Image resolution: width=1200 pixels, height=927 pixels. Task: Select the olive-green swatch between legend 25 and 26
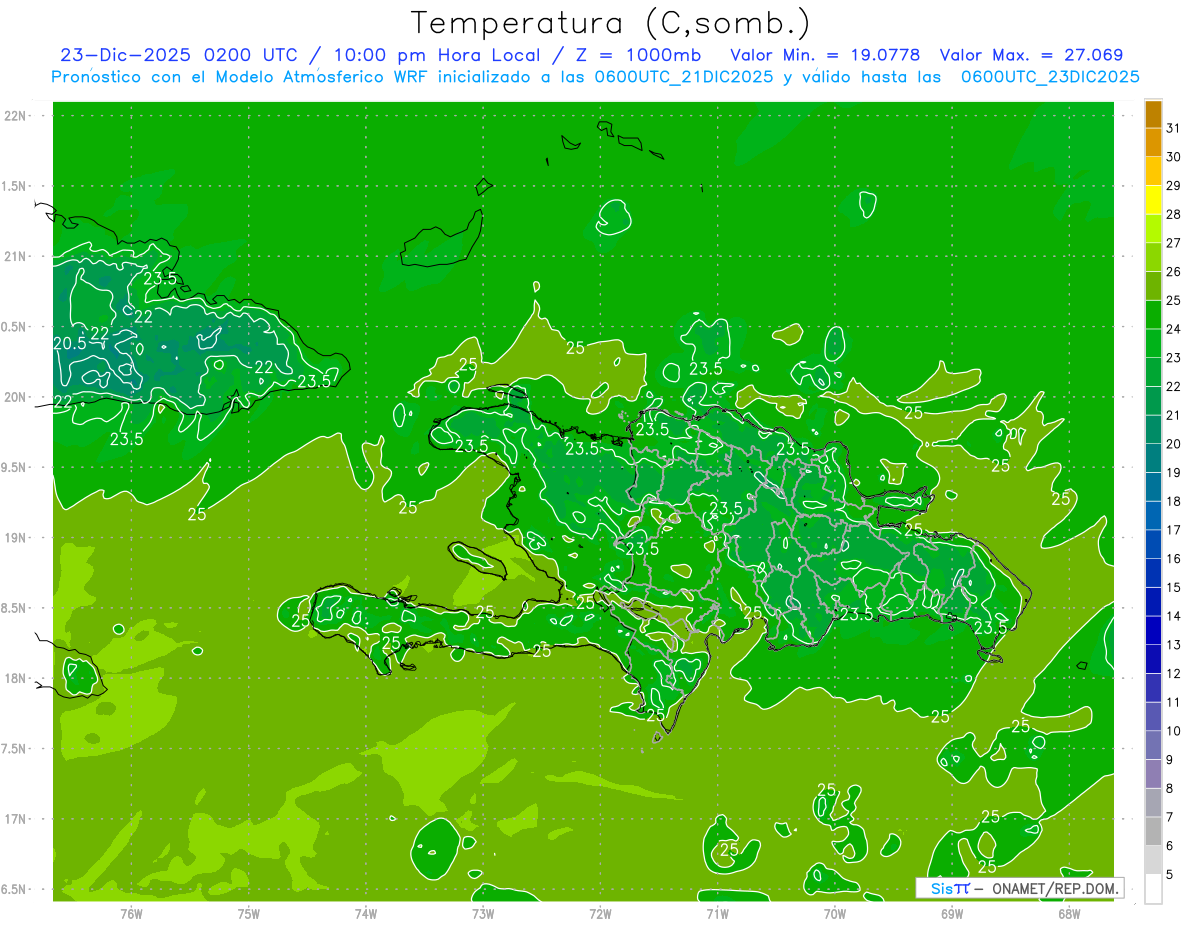[1153, 286]
